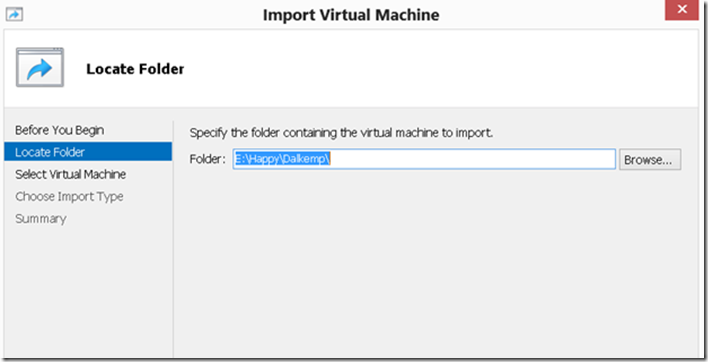Close the Import Virtual Machine dialog
This screenshot has width=708, height=362.
[682, 10]
